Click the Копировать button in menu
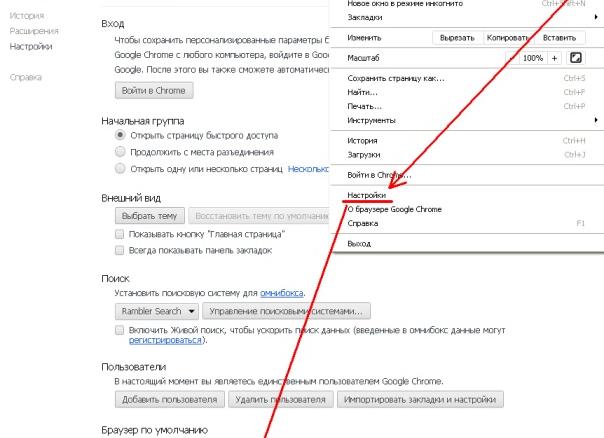Viewport: 604px width, 438px height. coord(508,38)
